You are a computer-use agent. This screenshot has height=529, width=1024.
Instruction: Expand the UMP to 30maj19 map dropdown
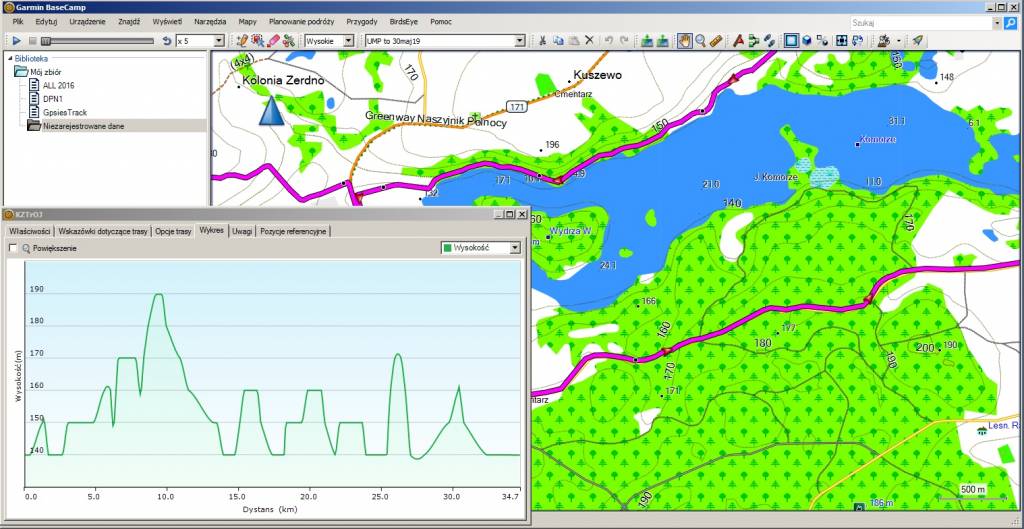[519, 41]
